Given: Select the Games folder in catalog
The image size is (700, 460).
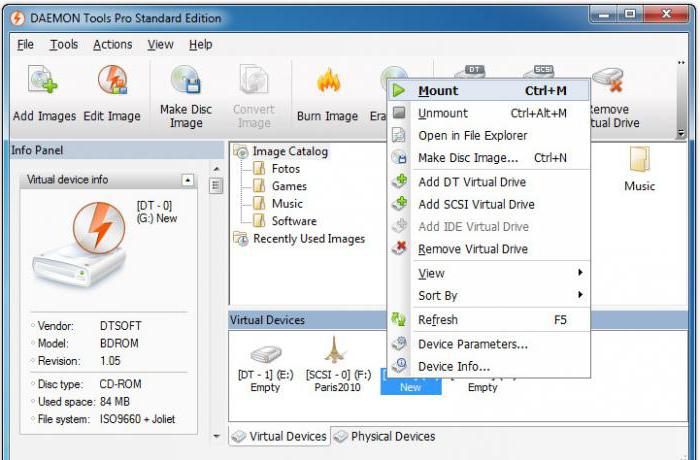Looking at the screenshot, I should (280, 186).
